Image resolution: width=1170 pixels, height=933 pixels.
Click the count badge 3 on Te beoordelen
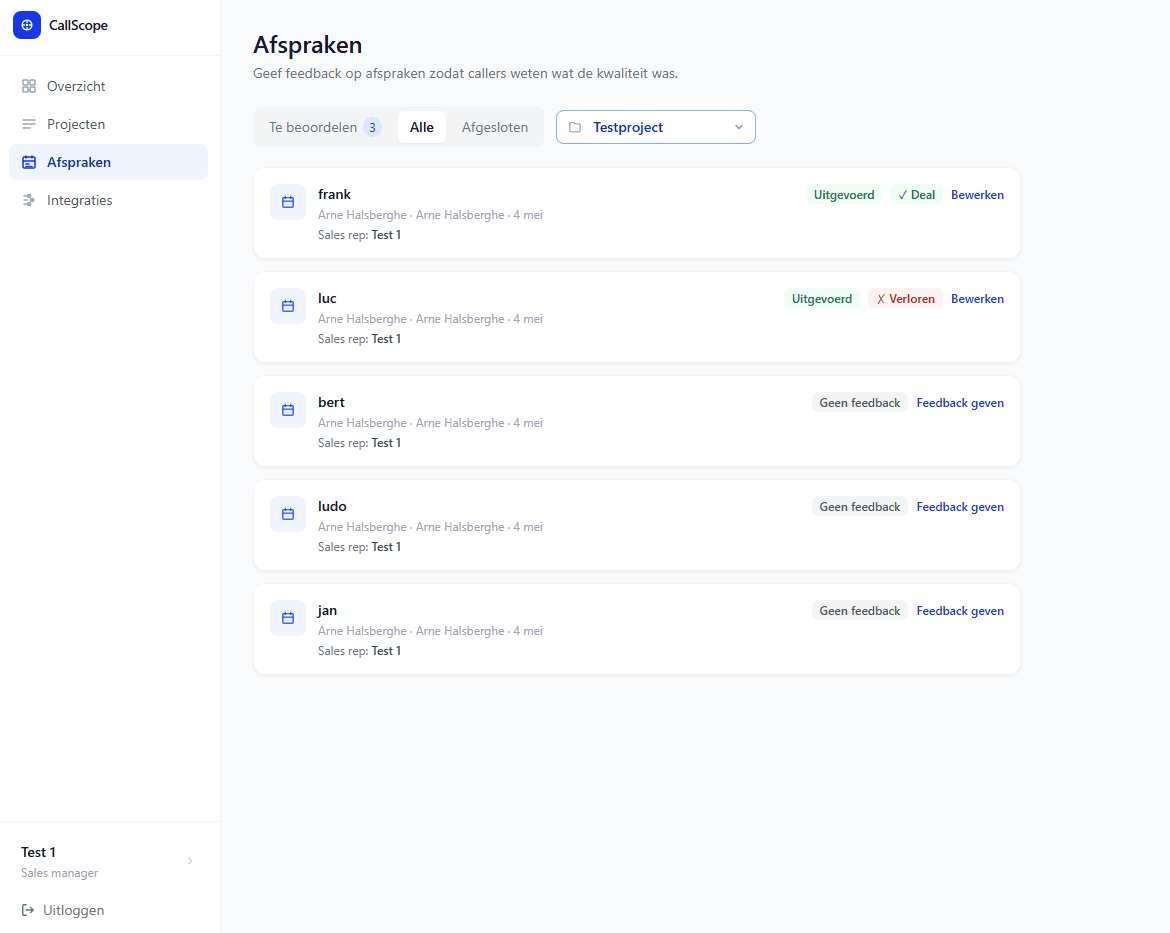(x=372, y=128)
